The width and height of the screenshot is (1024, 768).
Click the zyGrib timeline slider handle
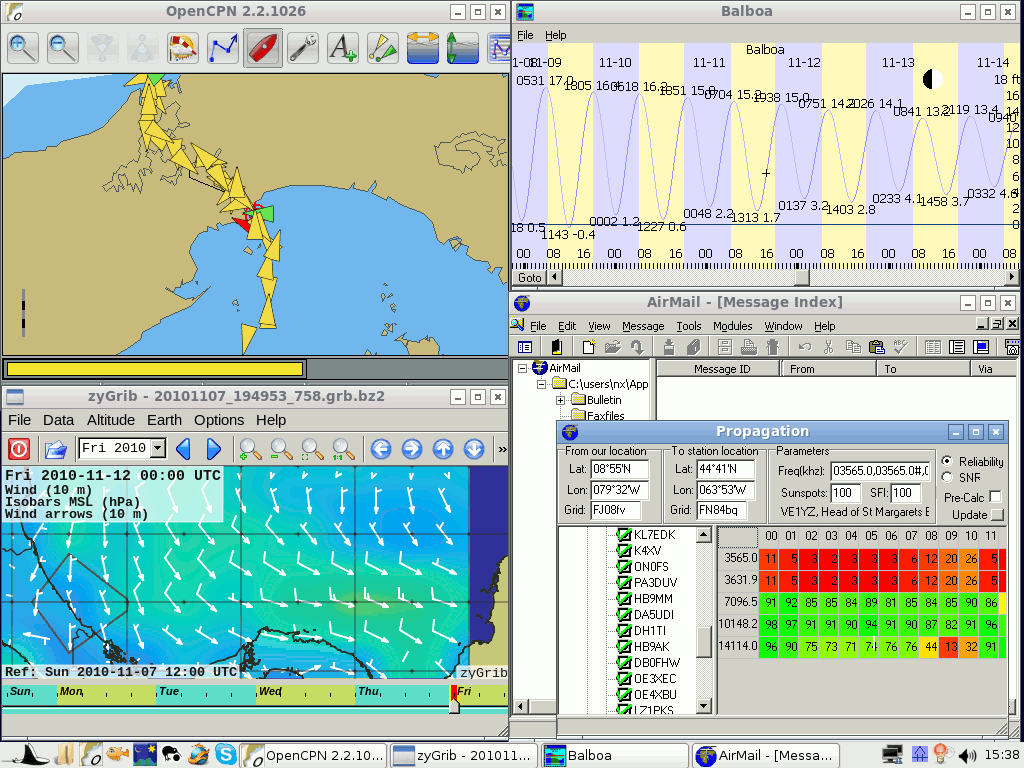coord(454,706)
